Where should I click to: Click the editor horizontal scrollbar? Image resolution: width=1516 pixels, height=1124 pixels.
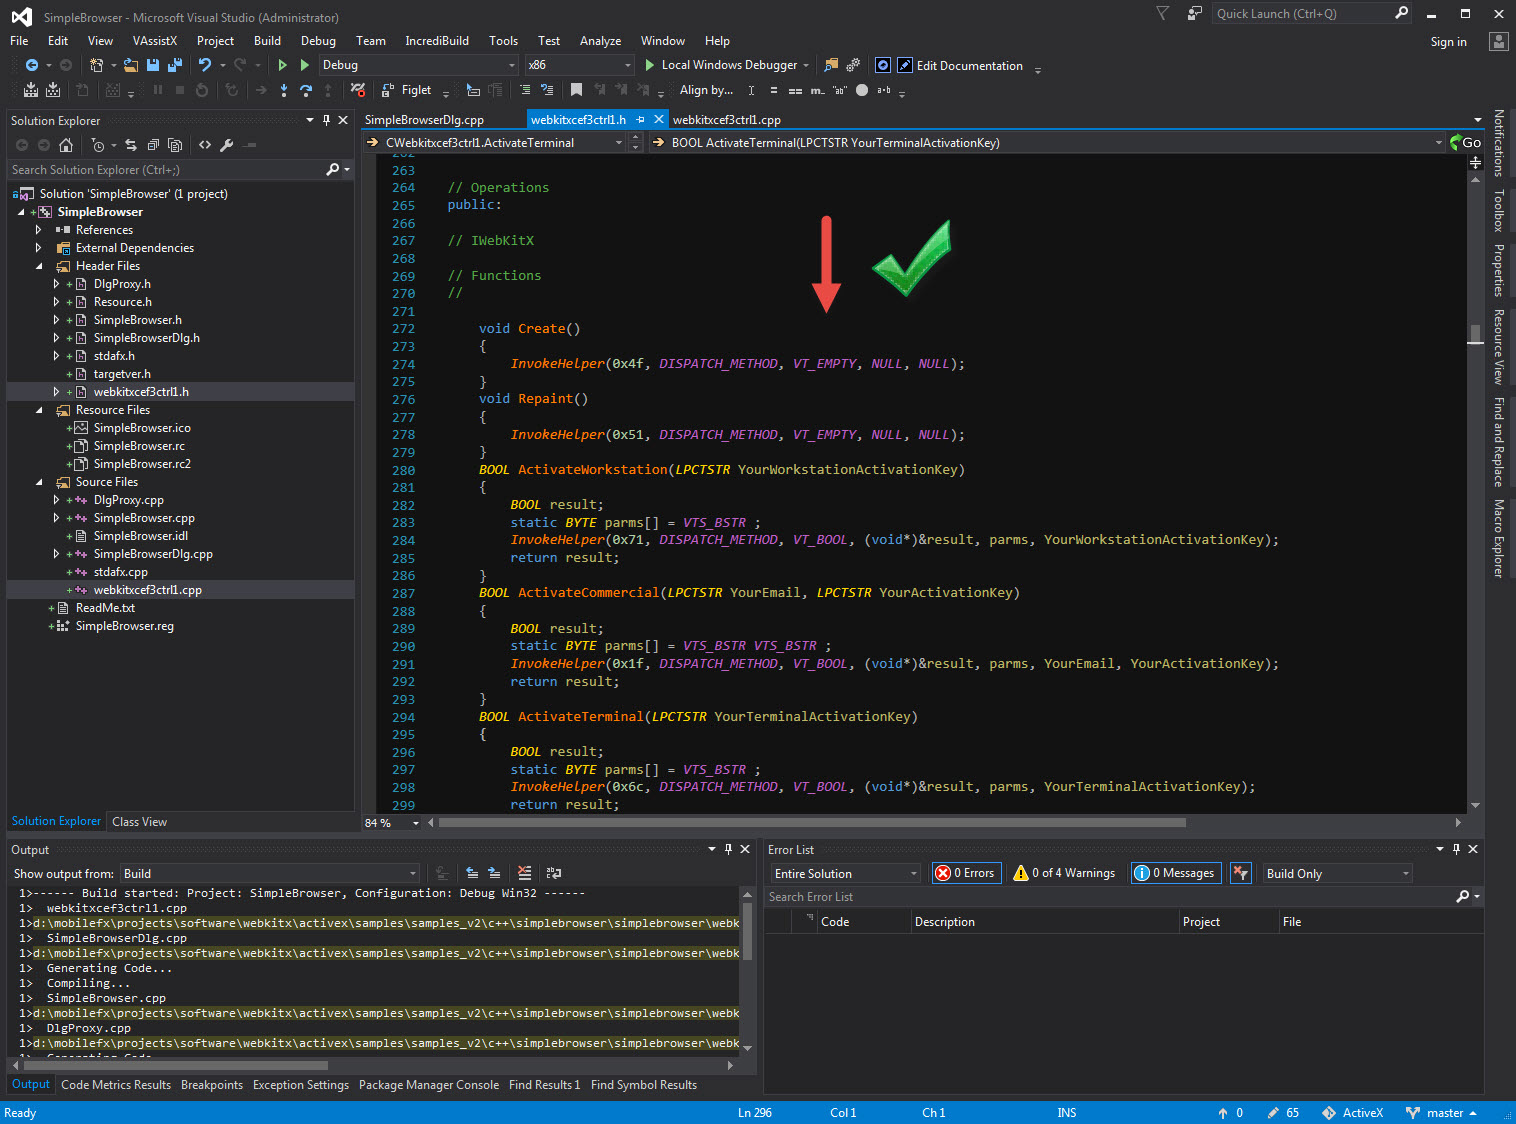click(812, 823)
